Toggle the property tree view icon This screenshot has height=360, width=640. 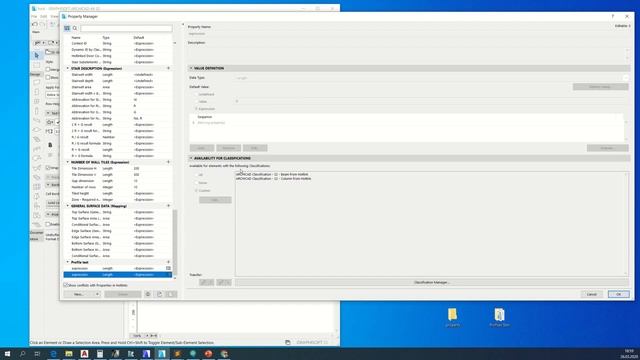tap(67, 28)
